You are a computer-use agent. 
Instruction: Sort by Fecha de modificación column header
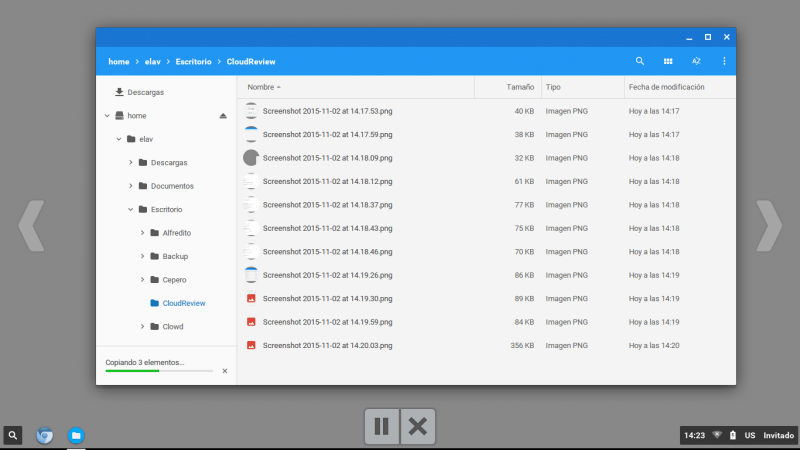(x=666, y=87)
